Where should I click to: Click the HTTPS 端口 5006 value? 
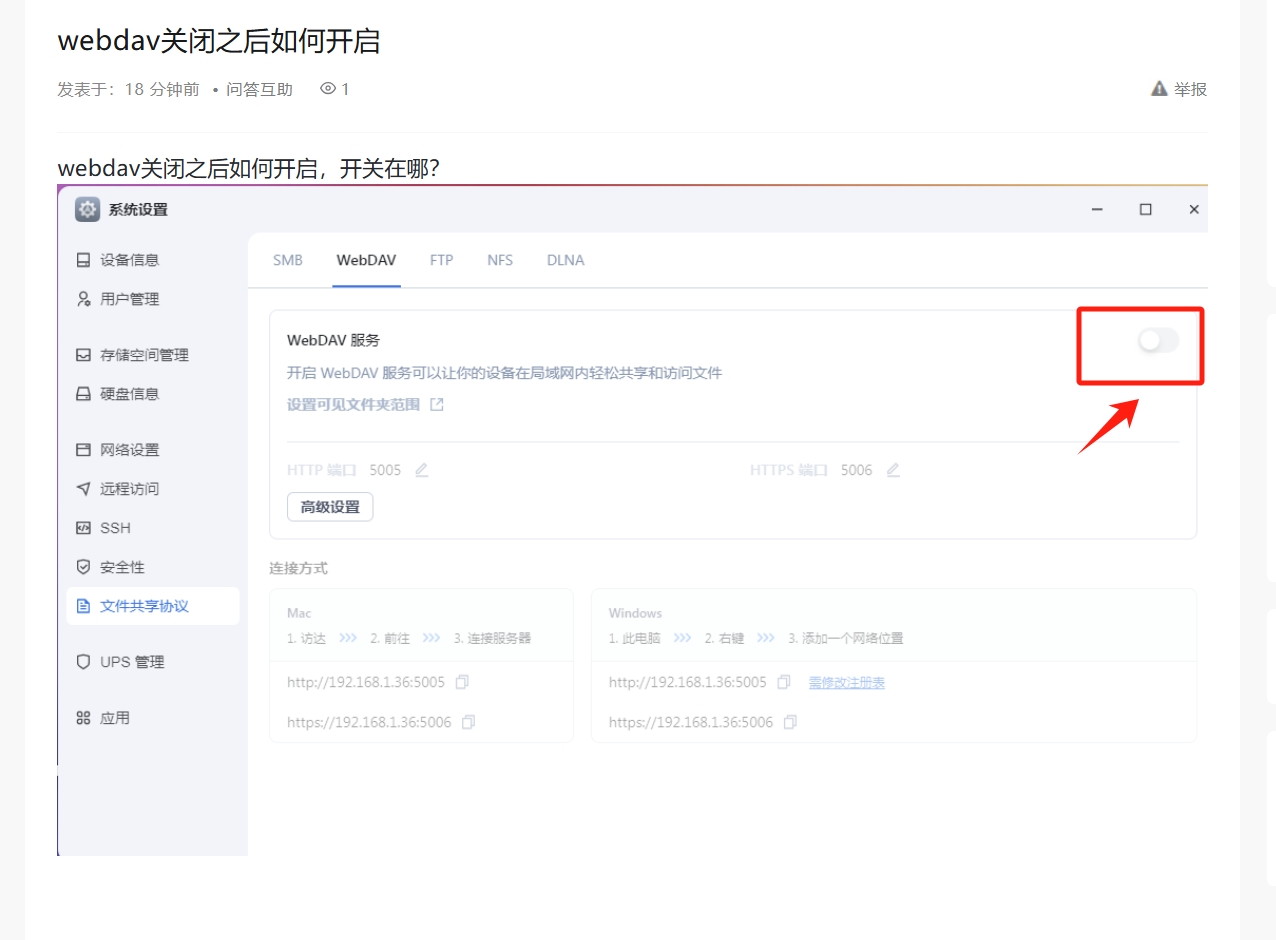tap(856, 470)
